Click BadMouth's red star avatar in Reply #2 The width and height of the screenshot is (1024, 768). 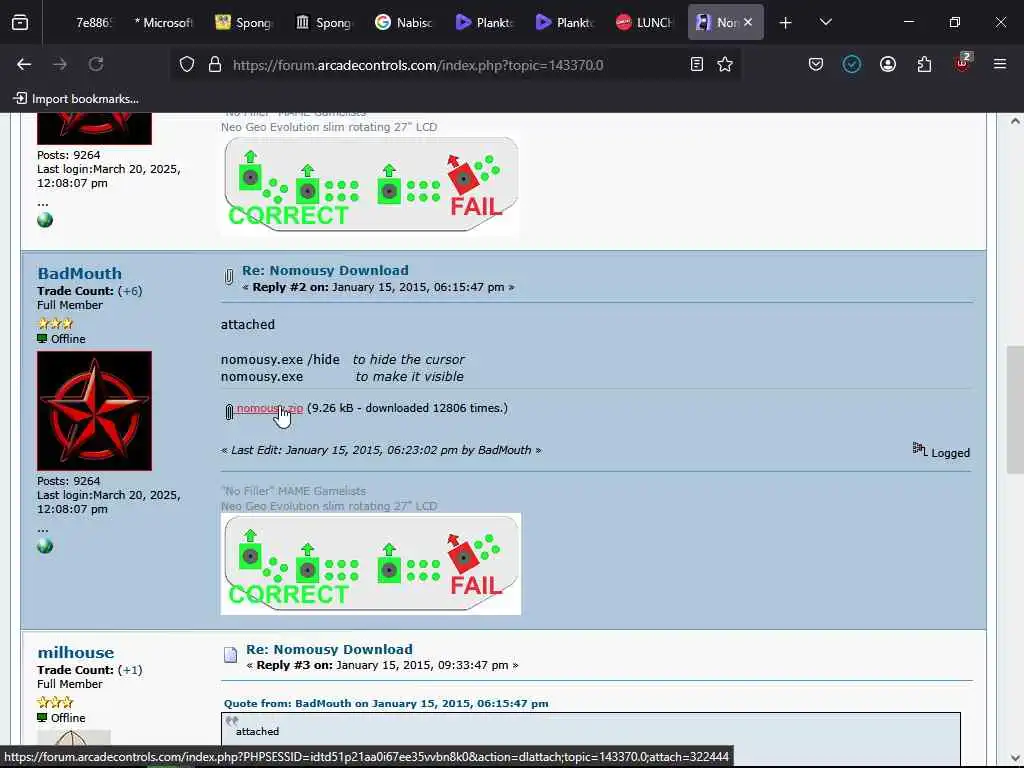[x=95, y=411]
